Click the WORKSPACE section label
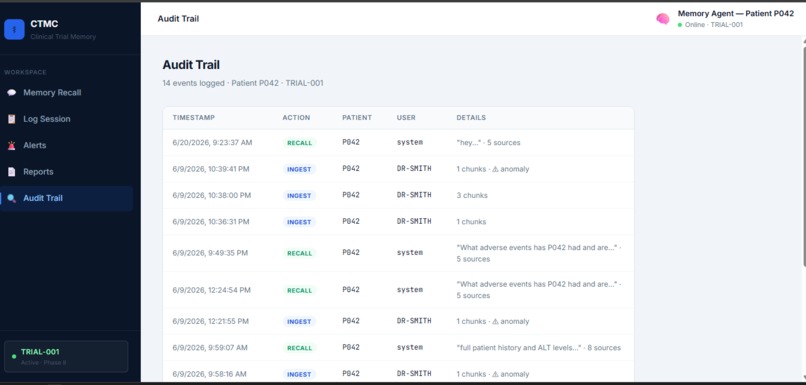This screenshot has height=385, width=806. pyautogui.click(x=25, y=72)
